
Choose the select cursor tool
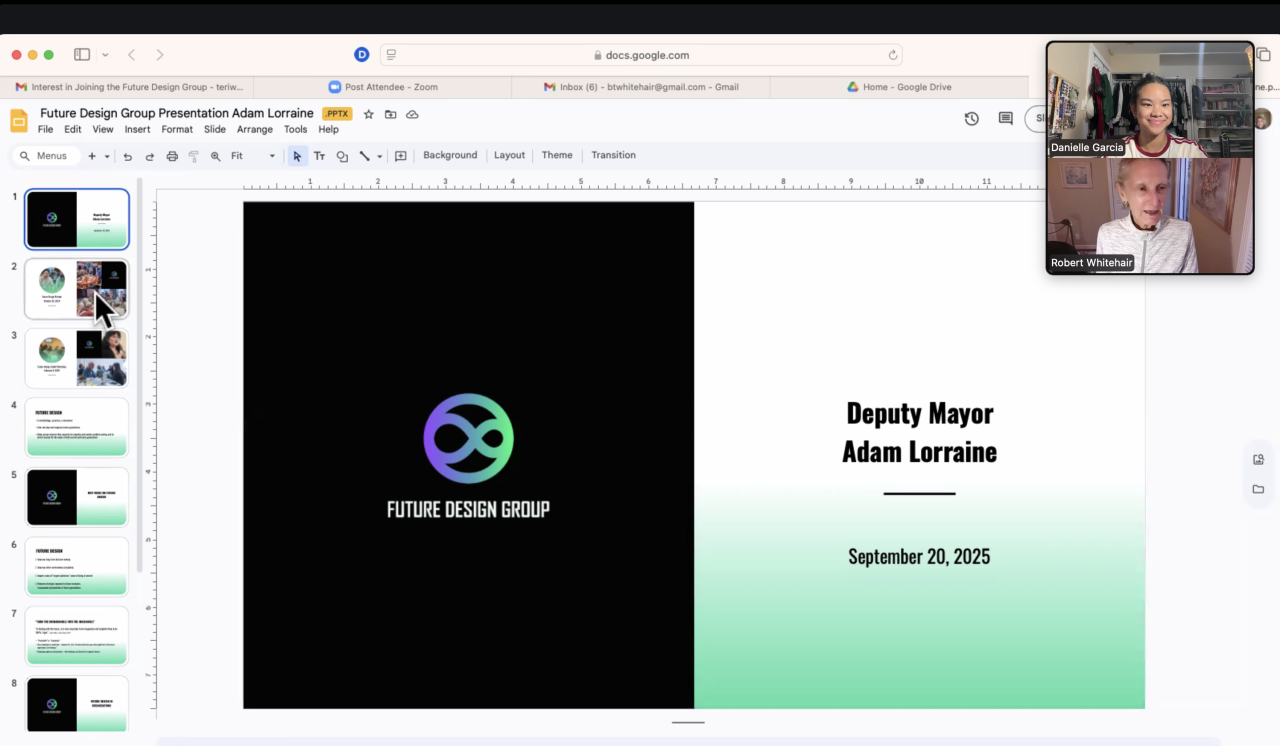click(x=297, y=156)
